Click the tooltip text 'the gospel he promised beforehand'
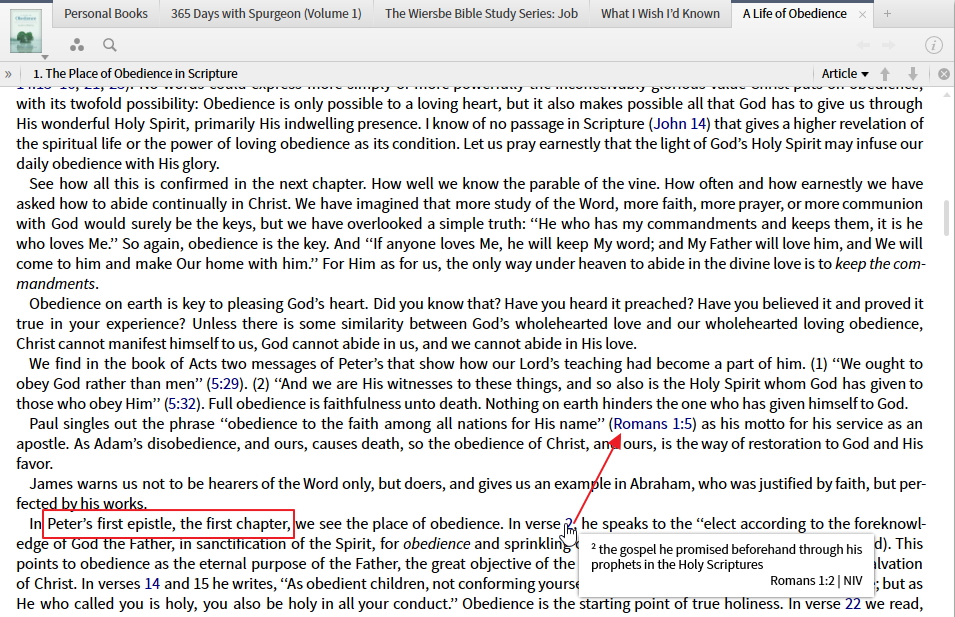Screen dimensions: 955x617 694,549
